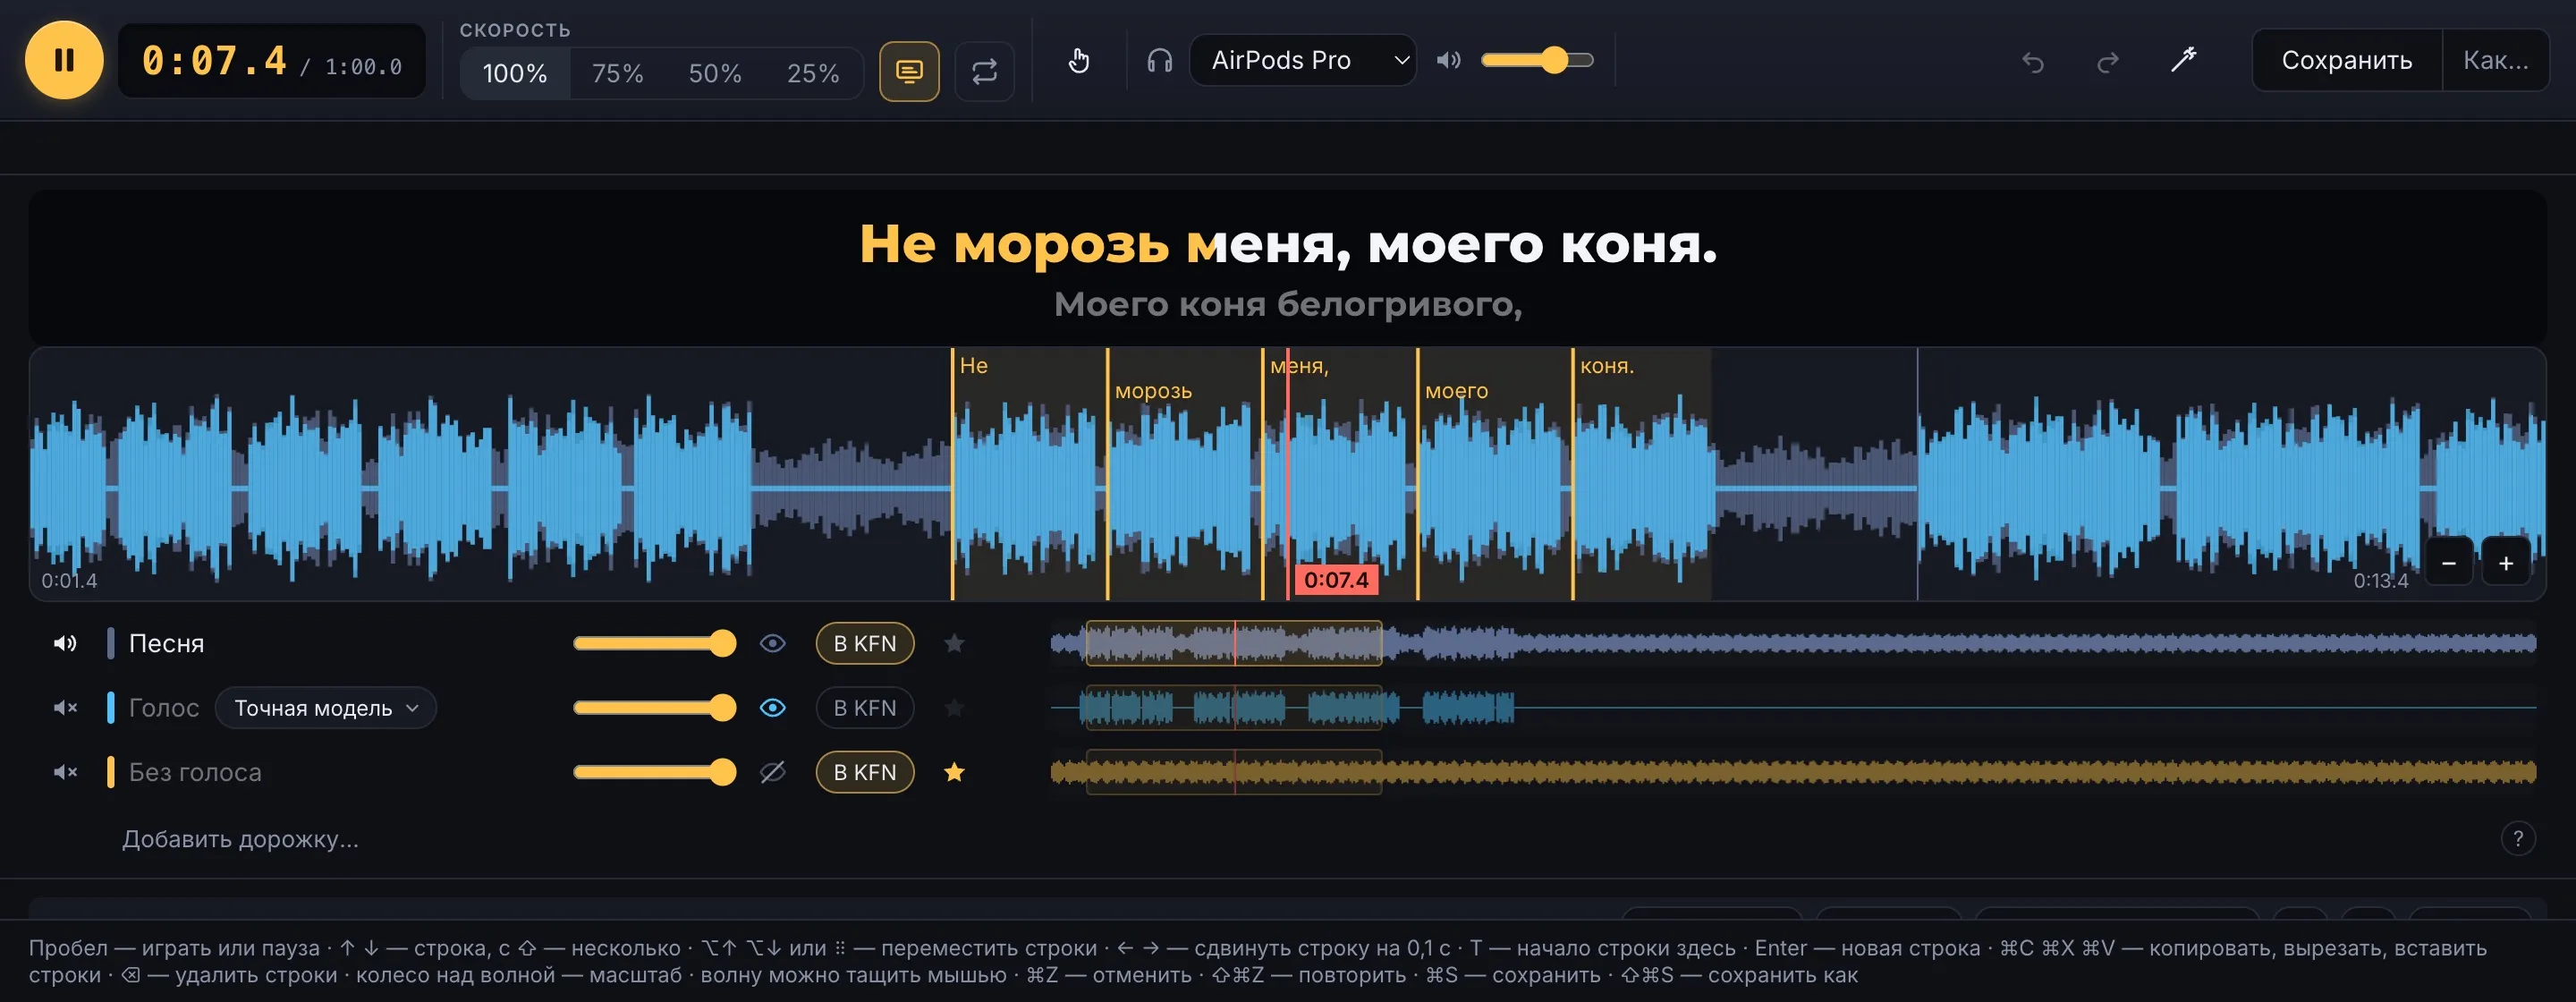This screenshot has height=1002, width=2576.
Task: Click the master volume slider knob
Action: [1553, 60]
